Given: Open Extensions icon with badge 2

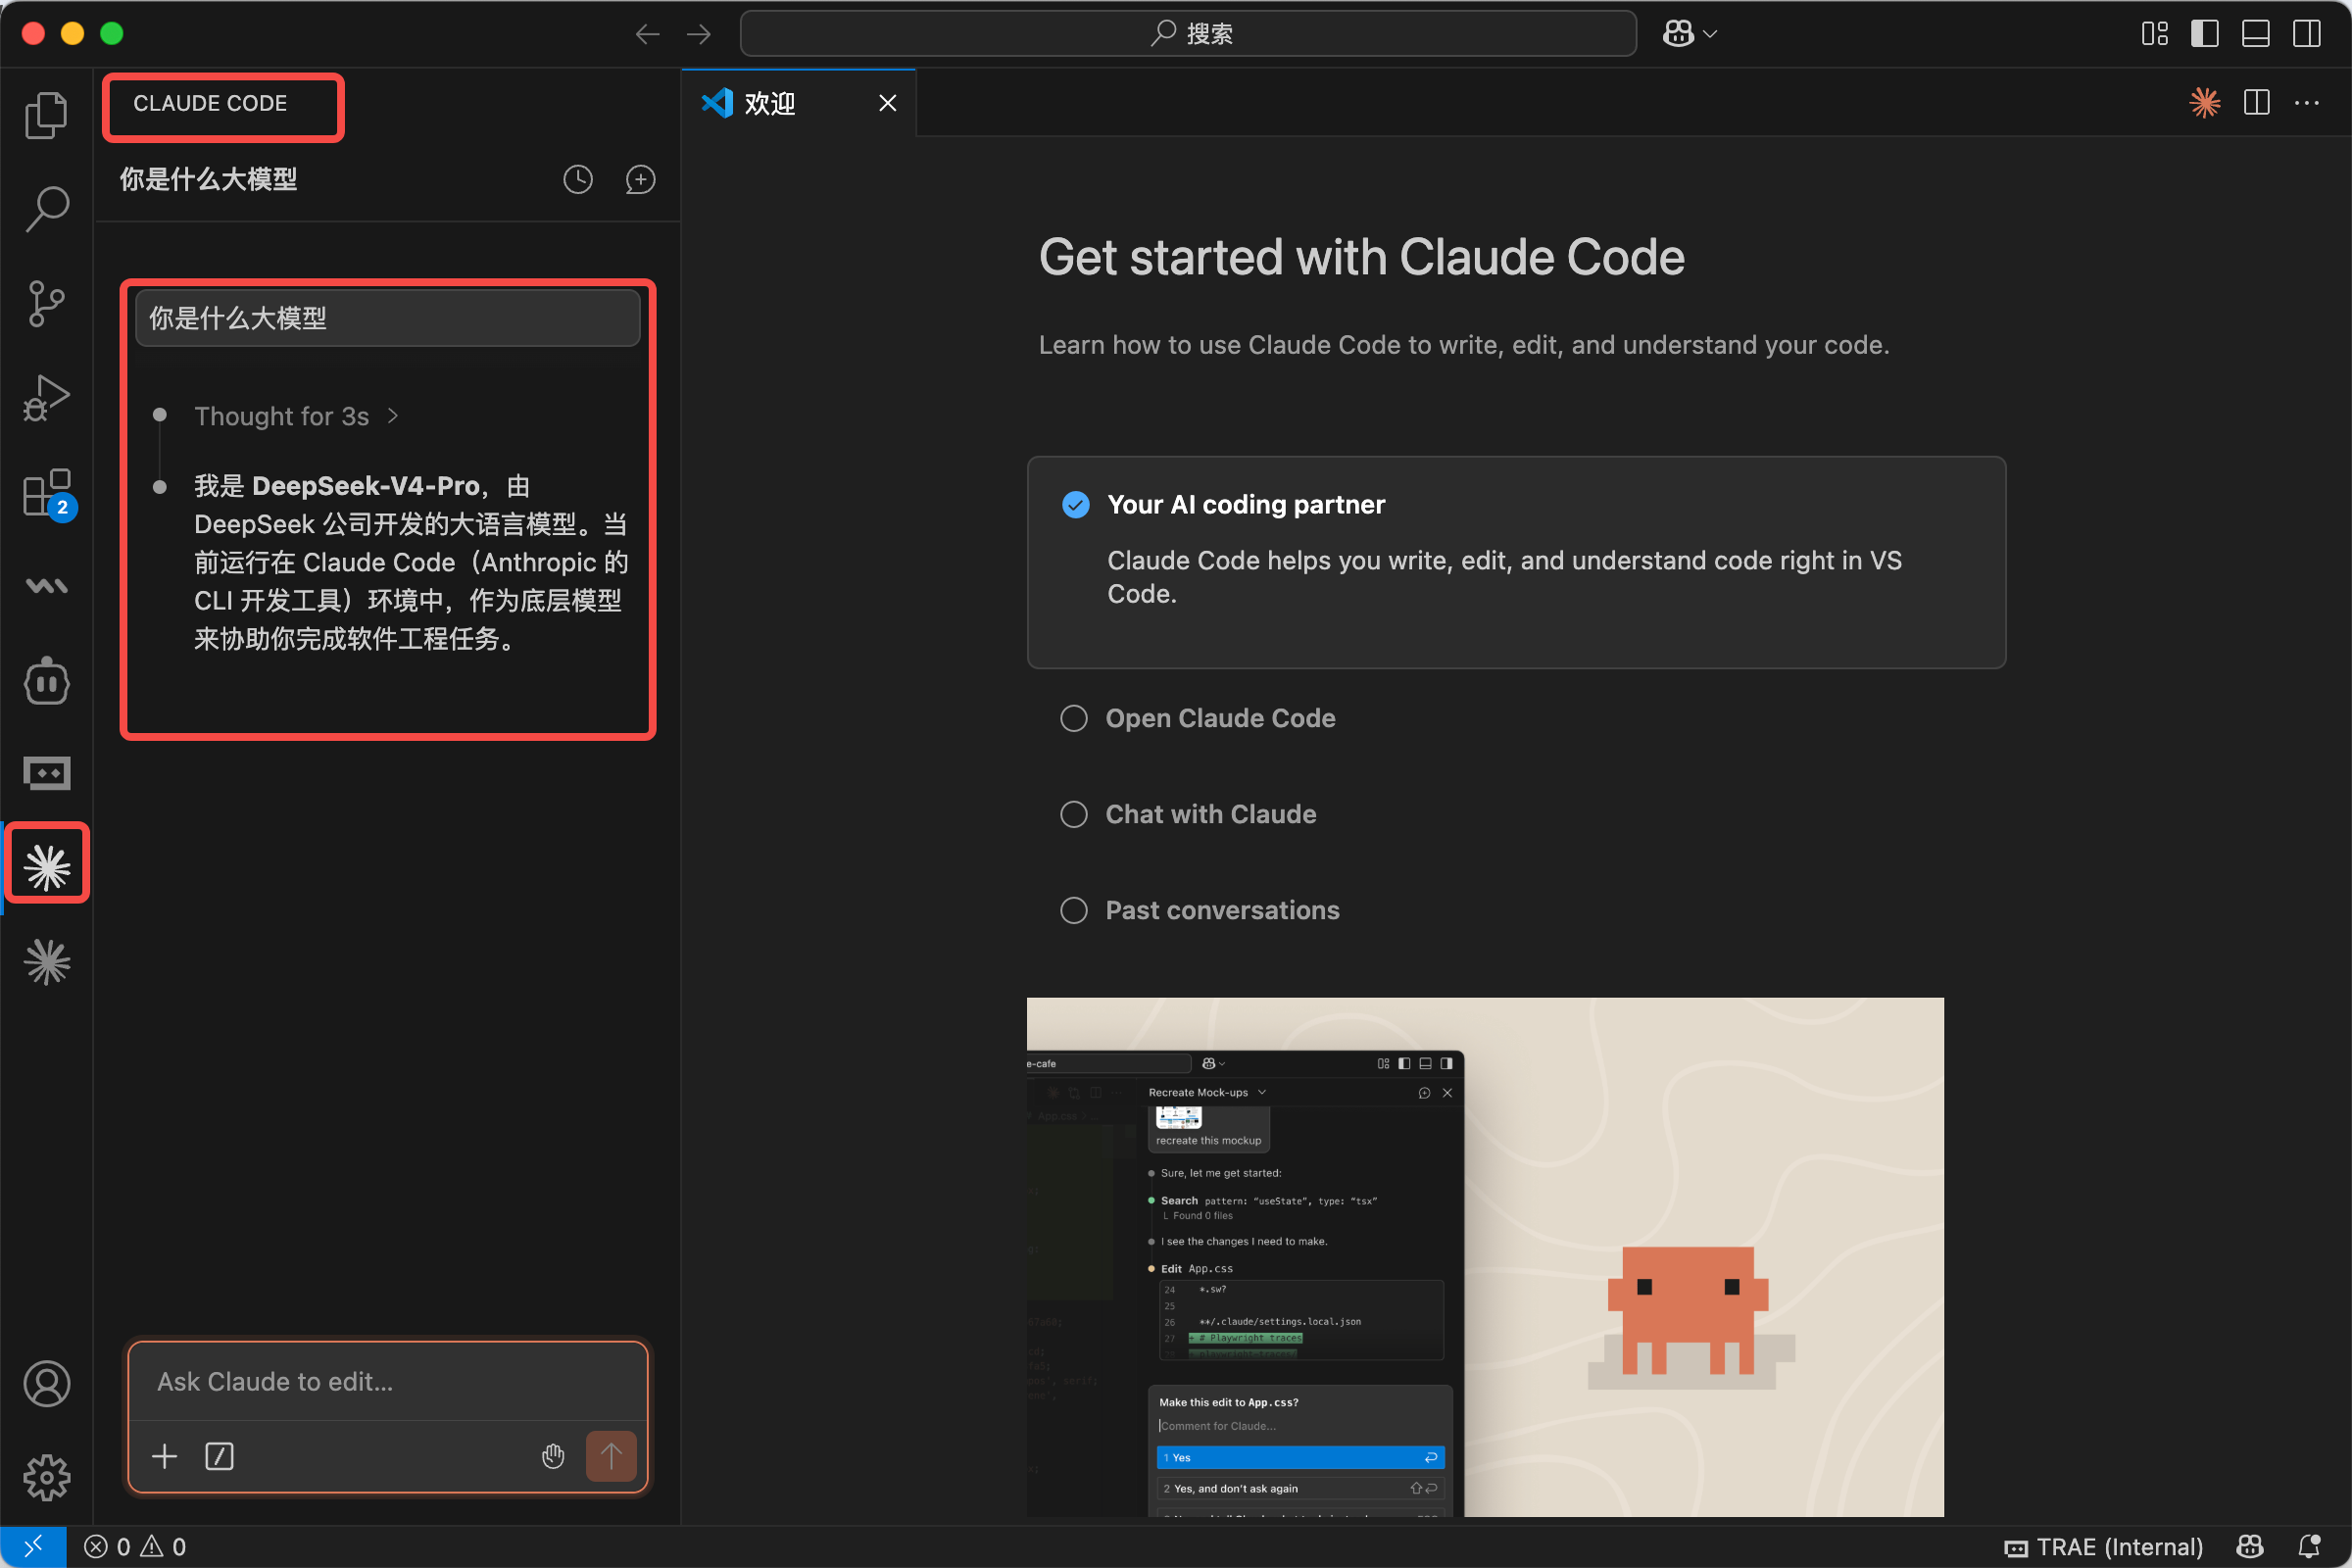Looking at the screenshot, I should [x=46, y=492].
